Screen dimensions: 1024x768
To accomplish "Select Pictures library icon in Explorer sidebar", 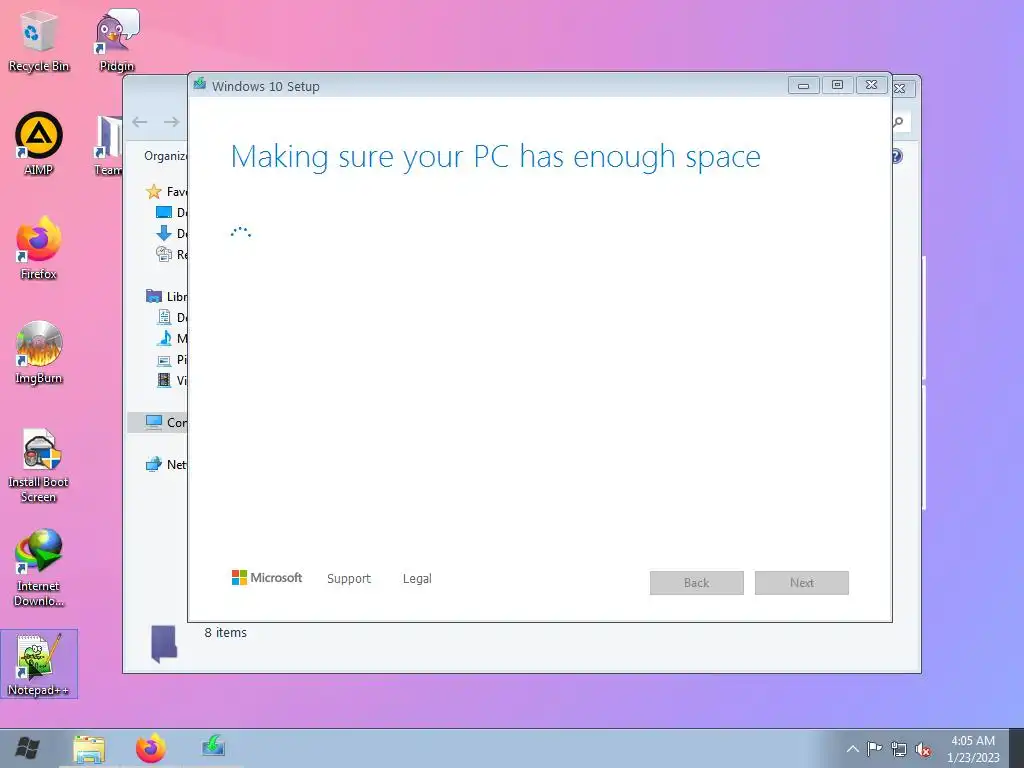I will (164, 360).
